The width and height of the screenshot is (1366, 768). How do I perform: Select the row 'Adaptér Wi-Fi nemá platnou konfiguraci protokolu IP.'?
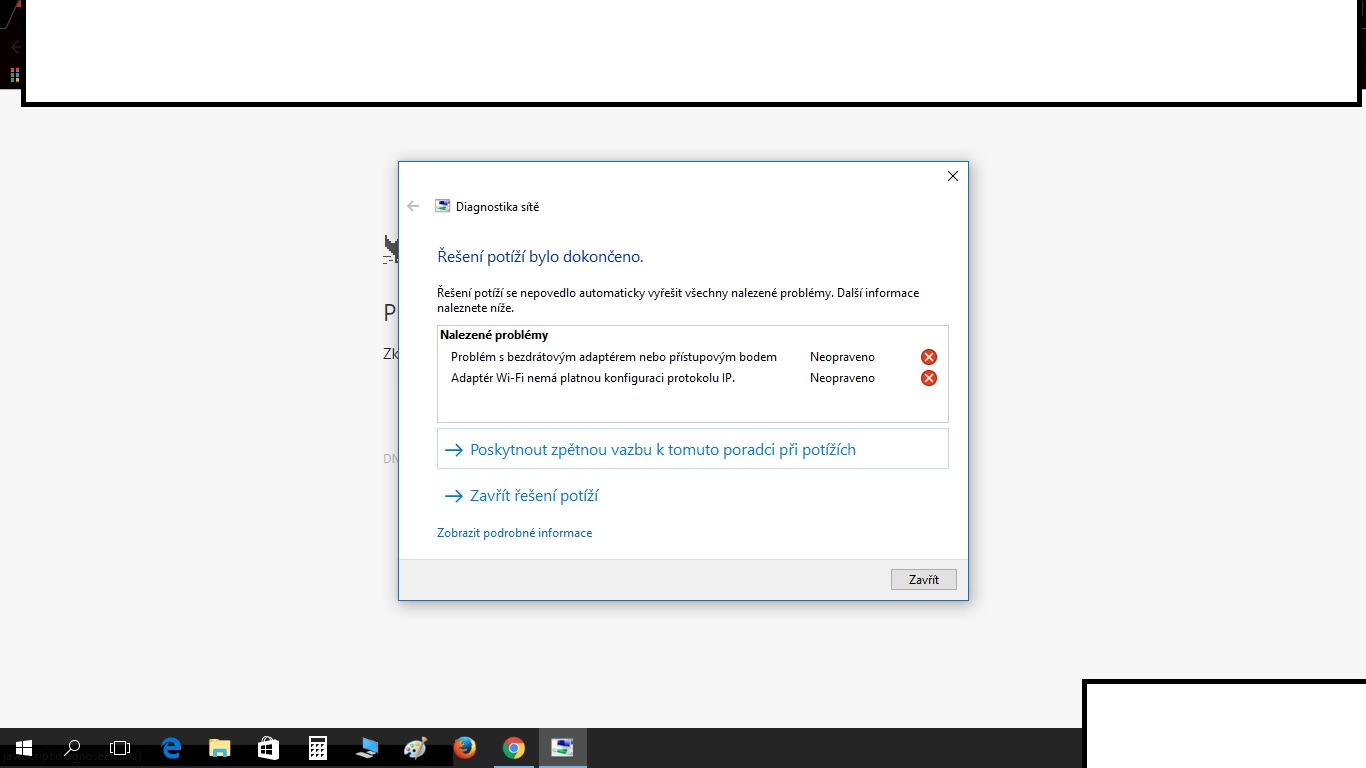click(x=692, y=378)
